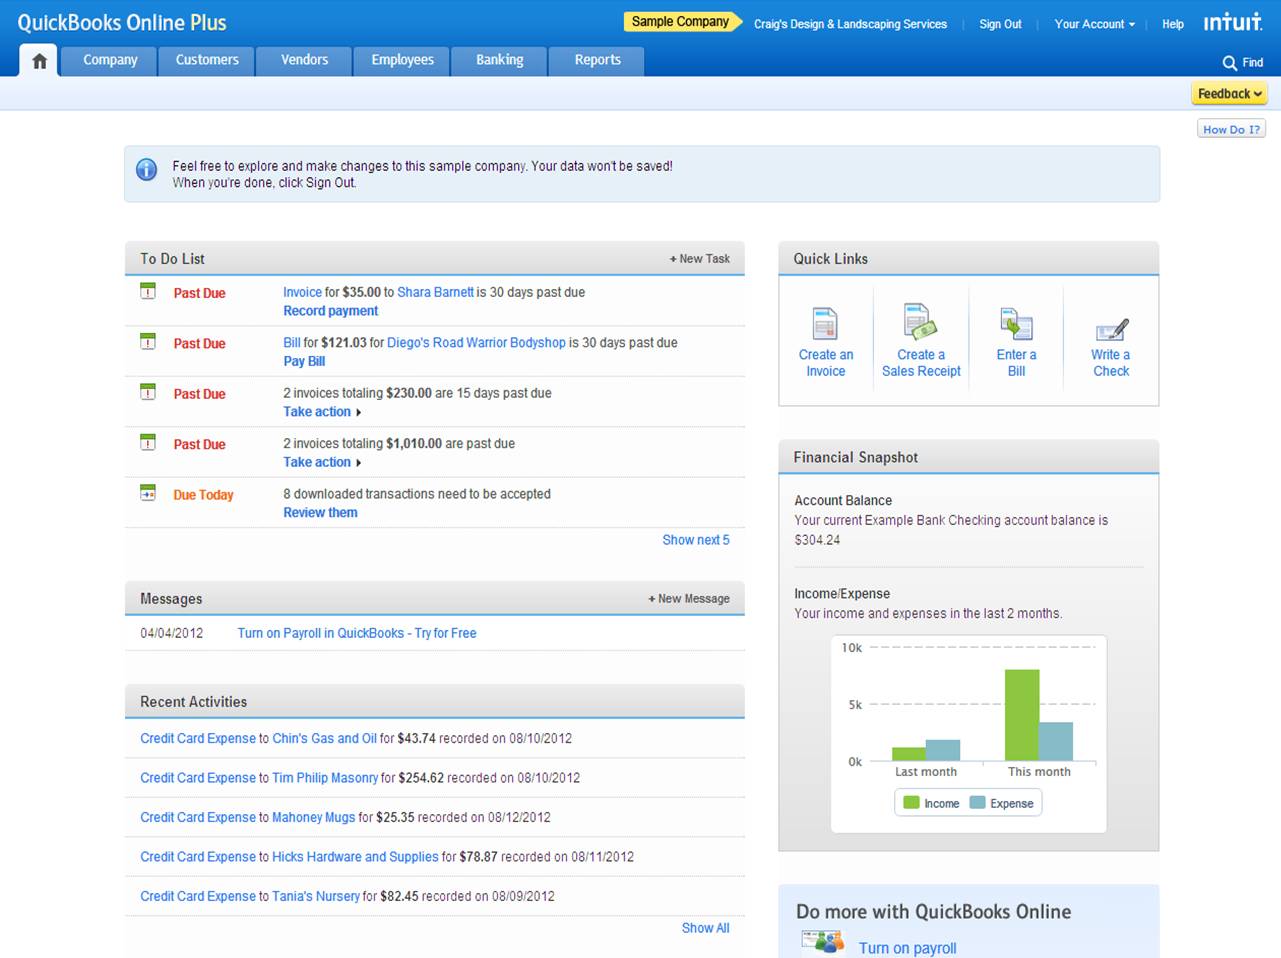Click Show next 5 link
The height and width of the screenshot is (958, 1281).
(696, 540)
